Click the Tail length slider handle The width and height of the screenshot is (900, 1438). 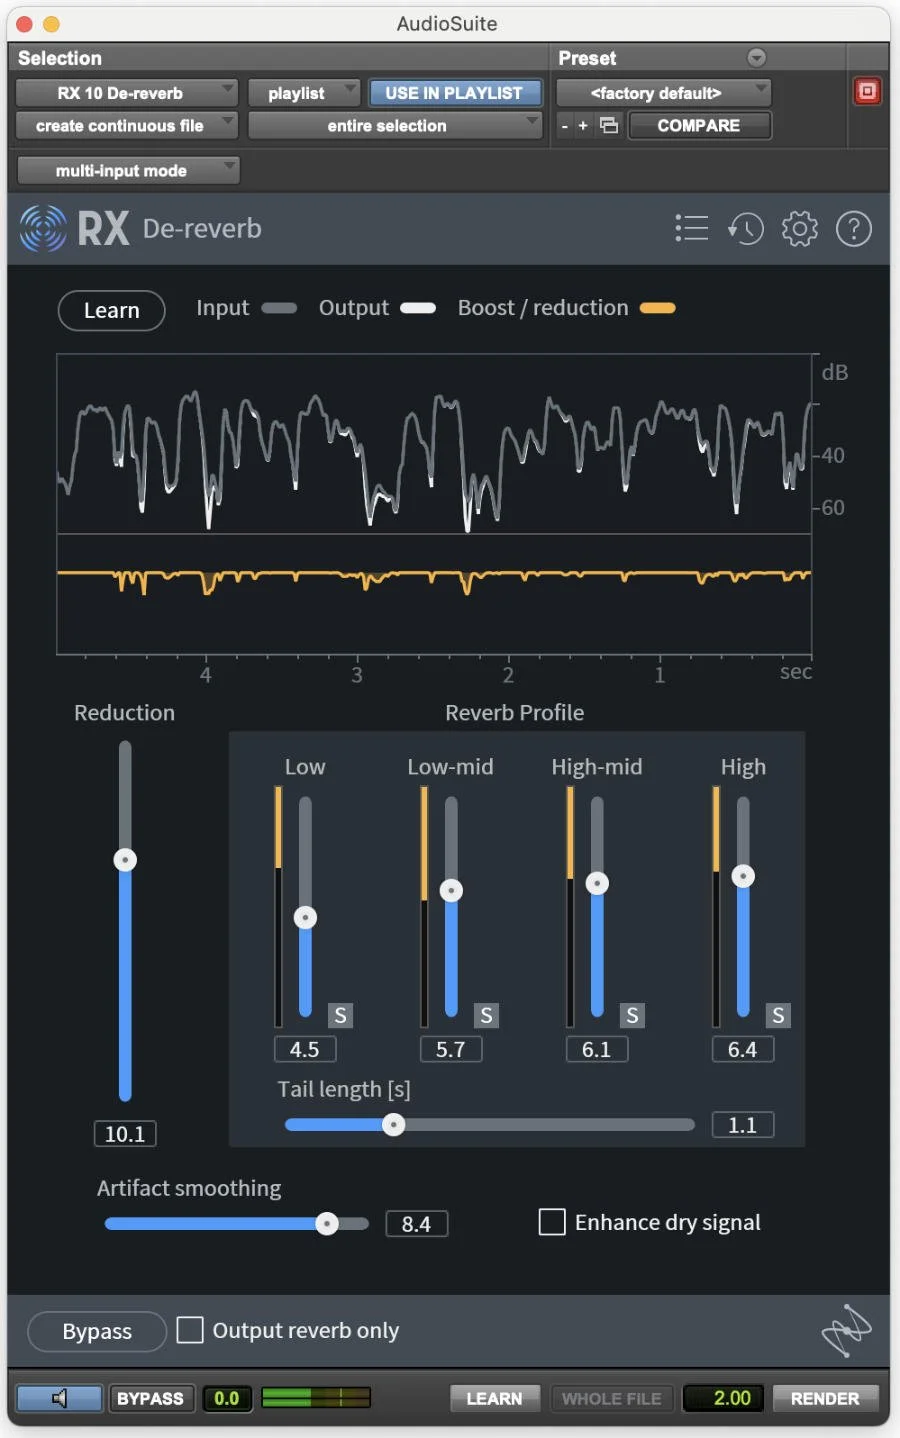394,1125
